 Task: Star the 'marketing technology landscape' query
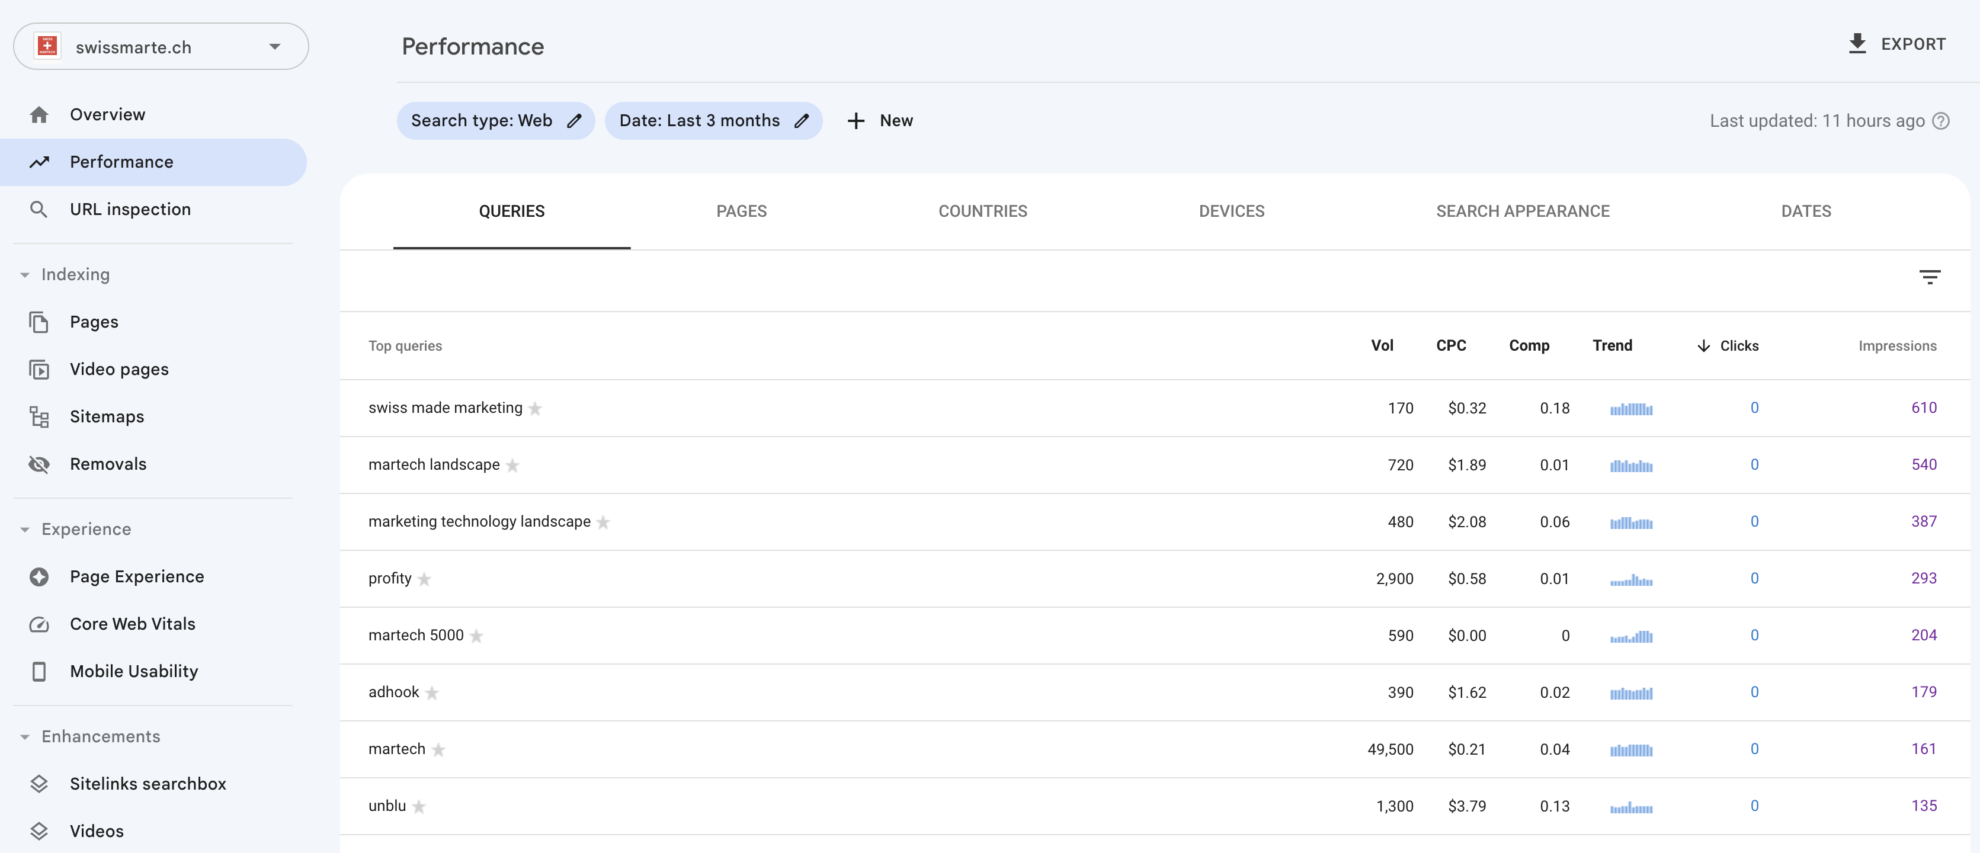click(603, 523)
